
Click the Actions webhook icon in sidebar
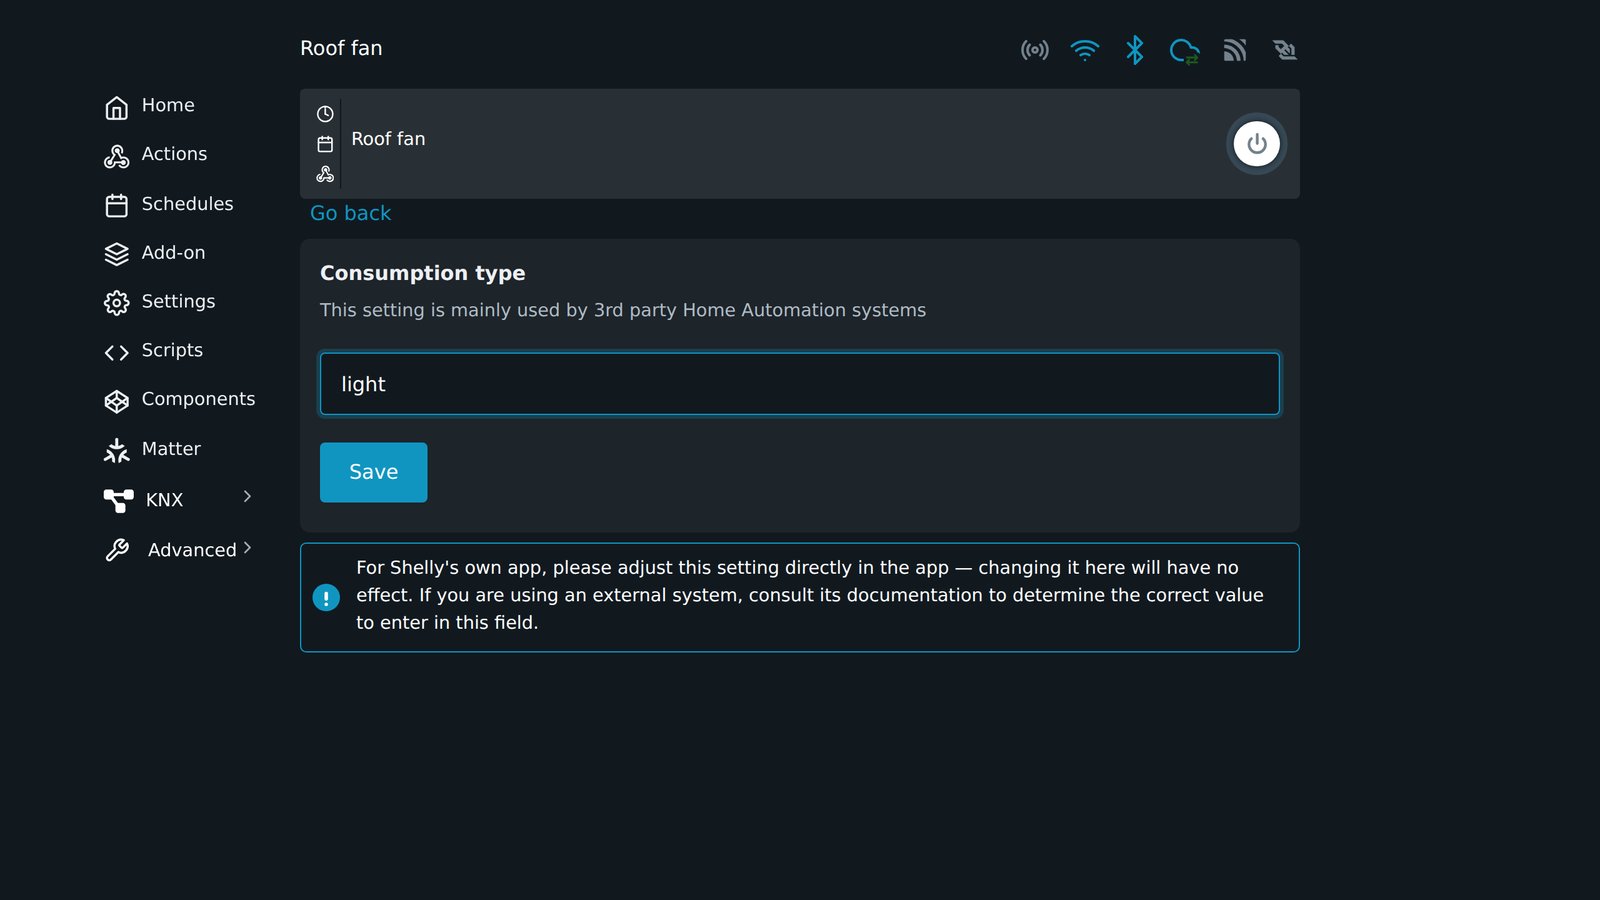[117, 156]
